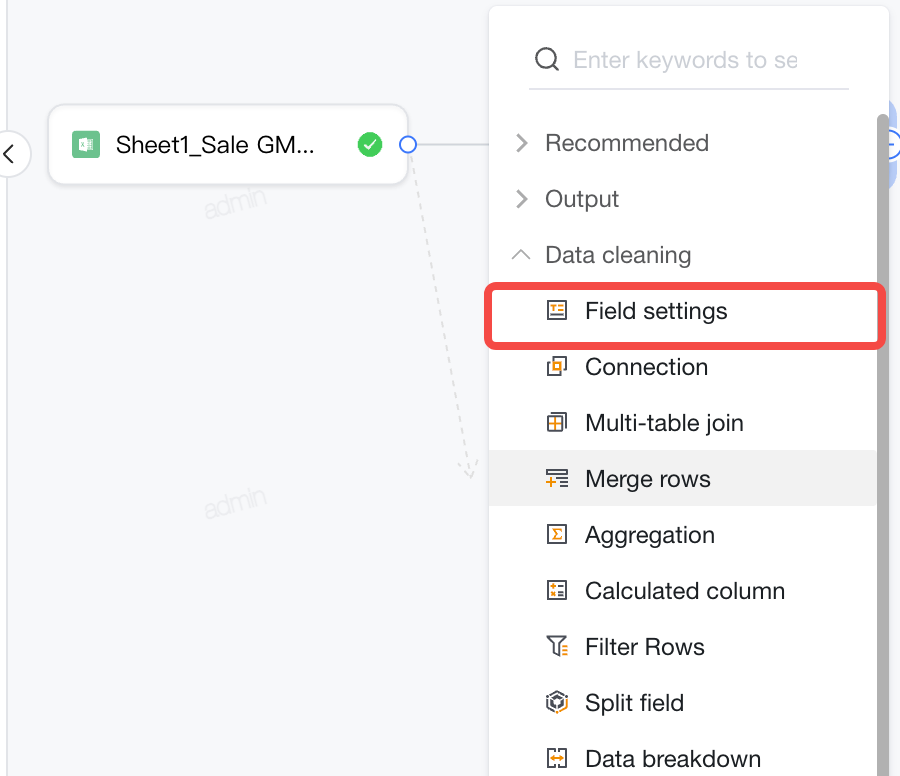The width and height of the screenshot is (900, 776).
Task: Click the magnifier search icon
Action: coord(546,59)
